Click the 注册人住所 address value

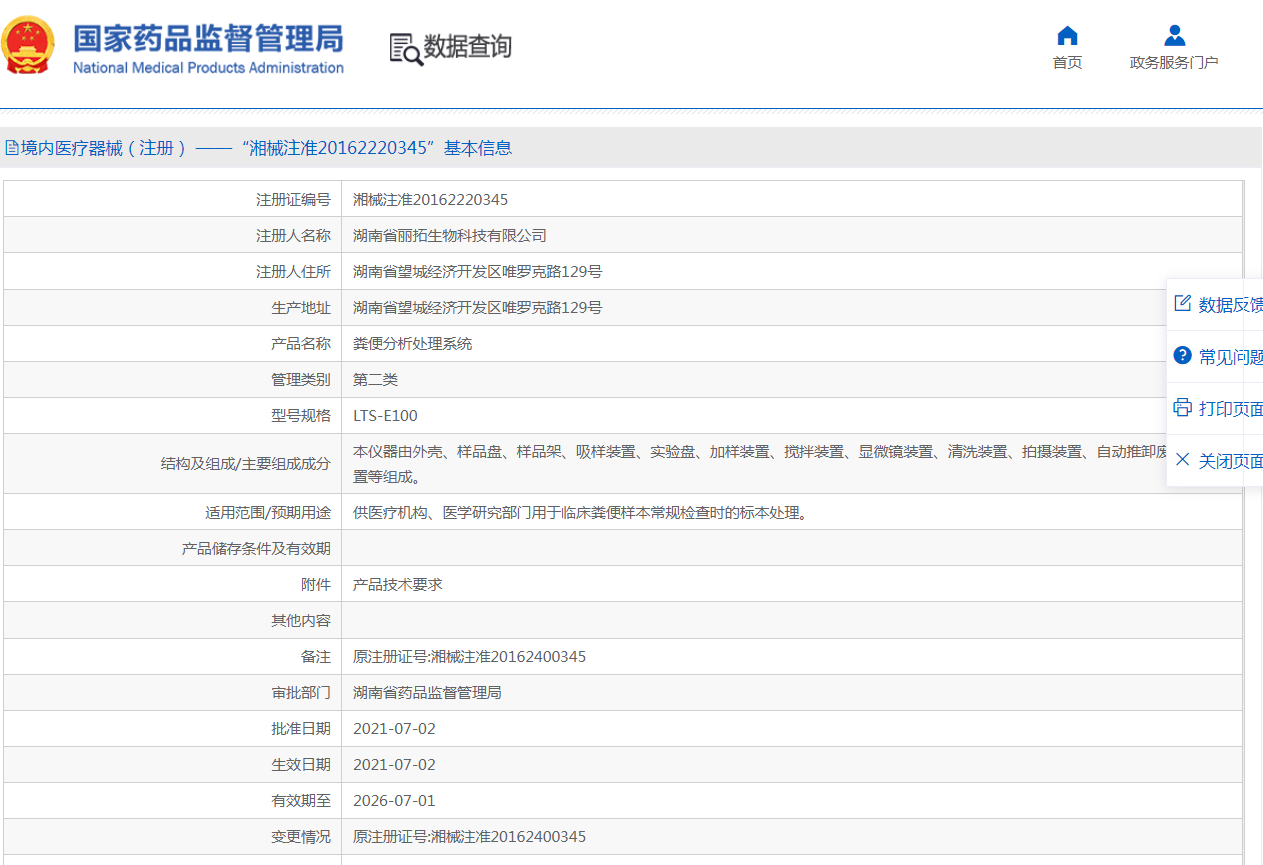pos(477,272)
